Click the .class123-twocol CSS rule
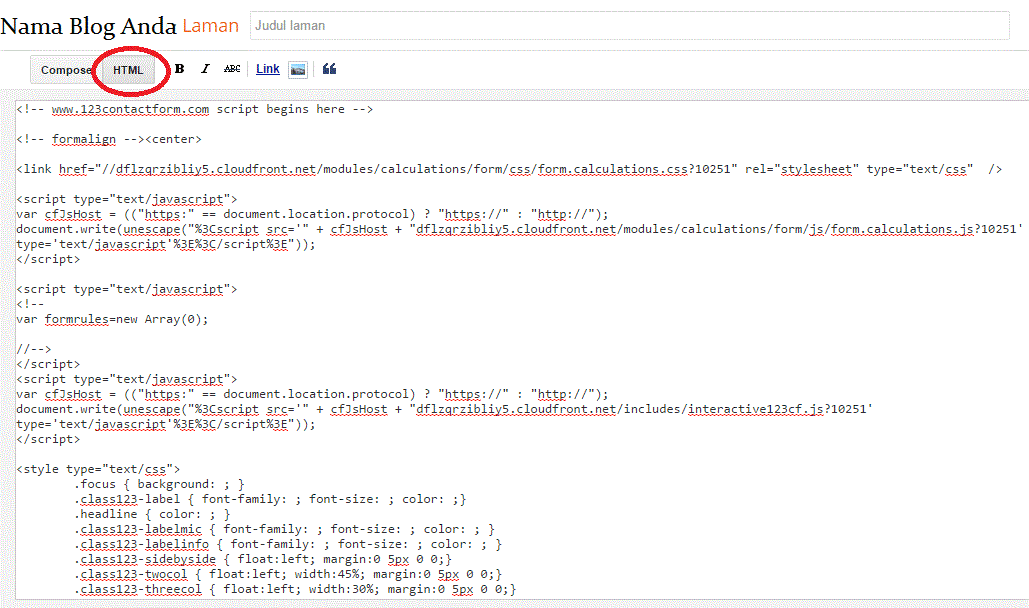The height and width of the screenshot is (608, 1029). point(288,575)
